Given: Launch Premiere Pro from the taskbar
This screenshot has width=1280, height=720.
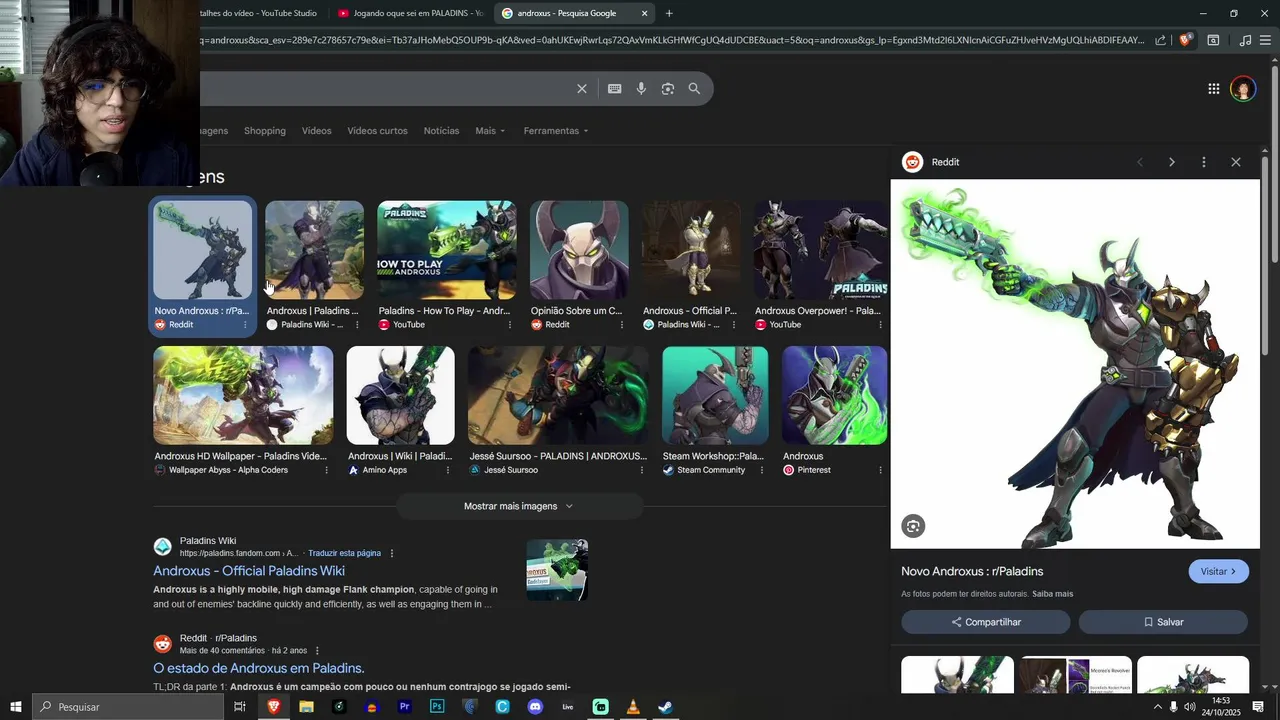Looking at the screenshot, I should tap(405, 707).
